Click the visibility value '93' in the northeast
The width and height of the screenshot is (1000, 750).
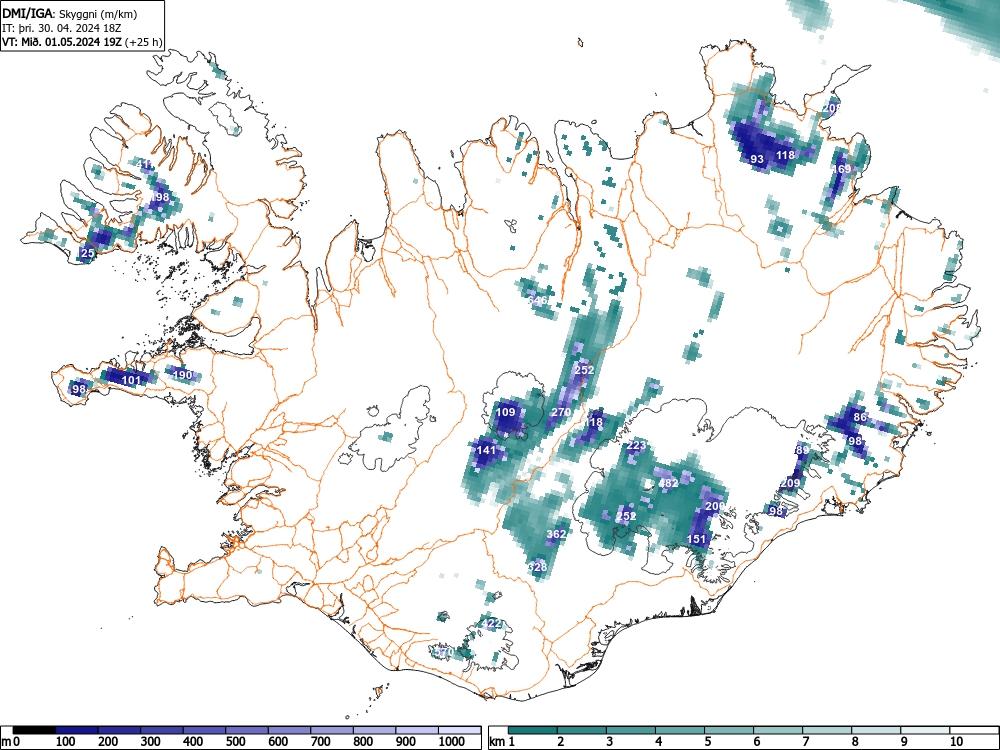coord(757,159)
